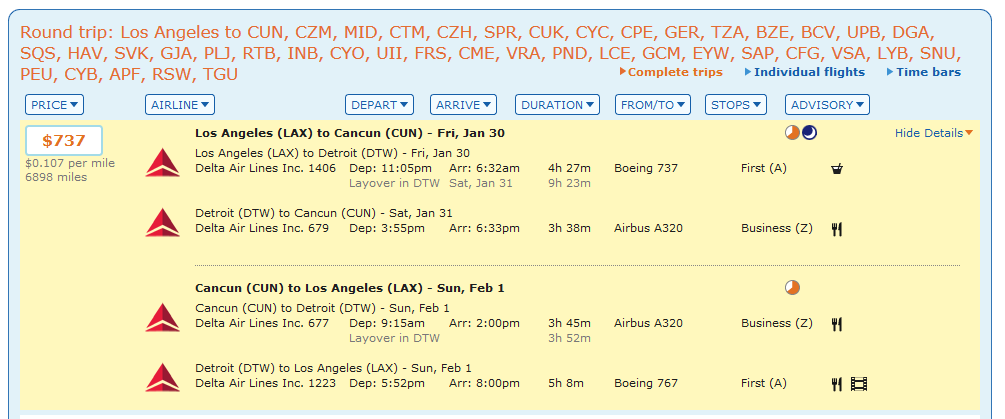Collapse the itinerary with Hide Details

tap(933, 133)
